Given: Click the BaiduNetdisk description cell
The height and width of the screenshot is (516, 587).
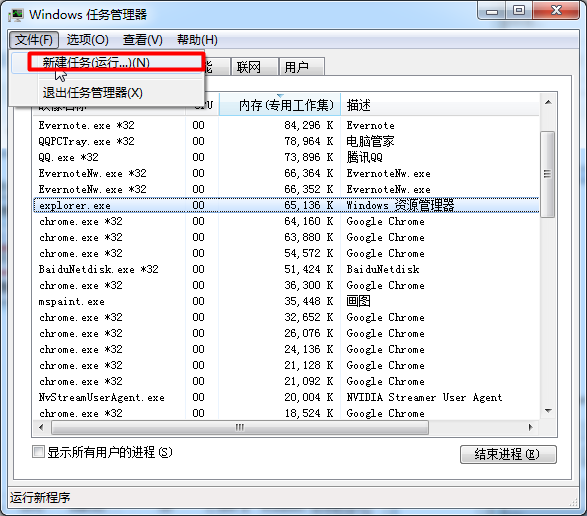Looking at the screenshot, I should click(x=383, y=269).
